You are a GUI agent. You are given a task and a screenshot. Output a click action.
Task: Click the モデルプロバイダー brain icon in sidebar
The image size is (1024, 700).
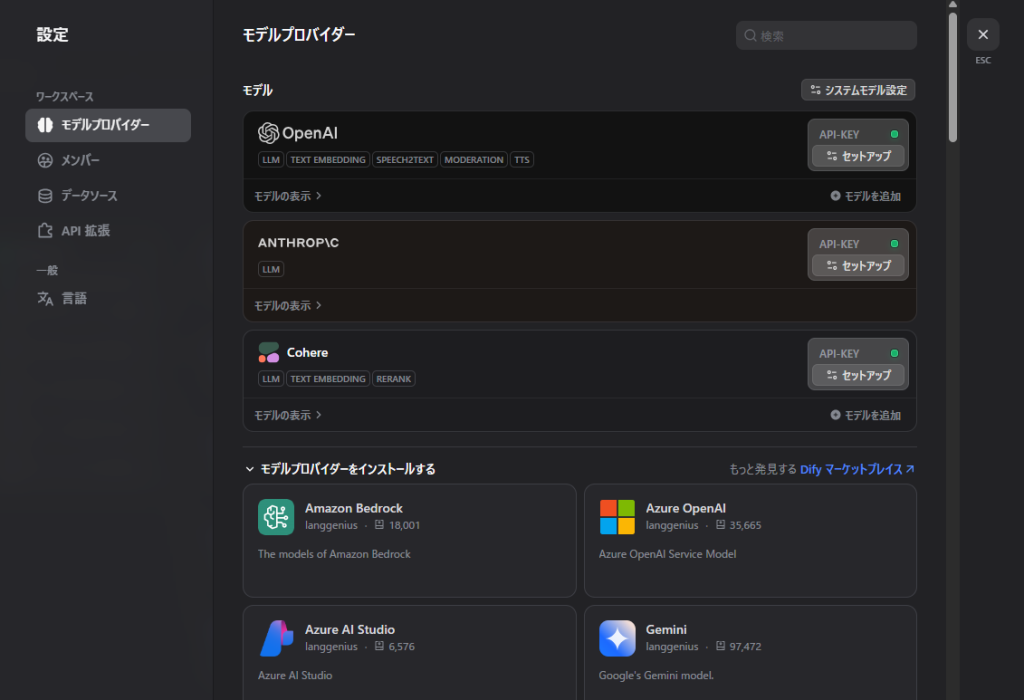pyautogui.click(x=45, y=125)
